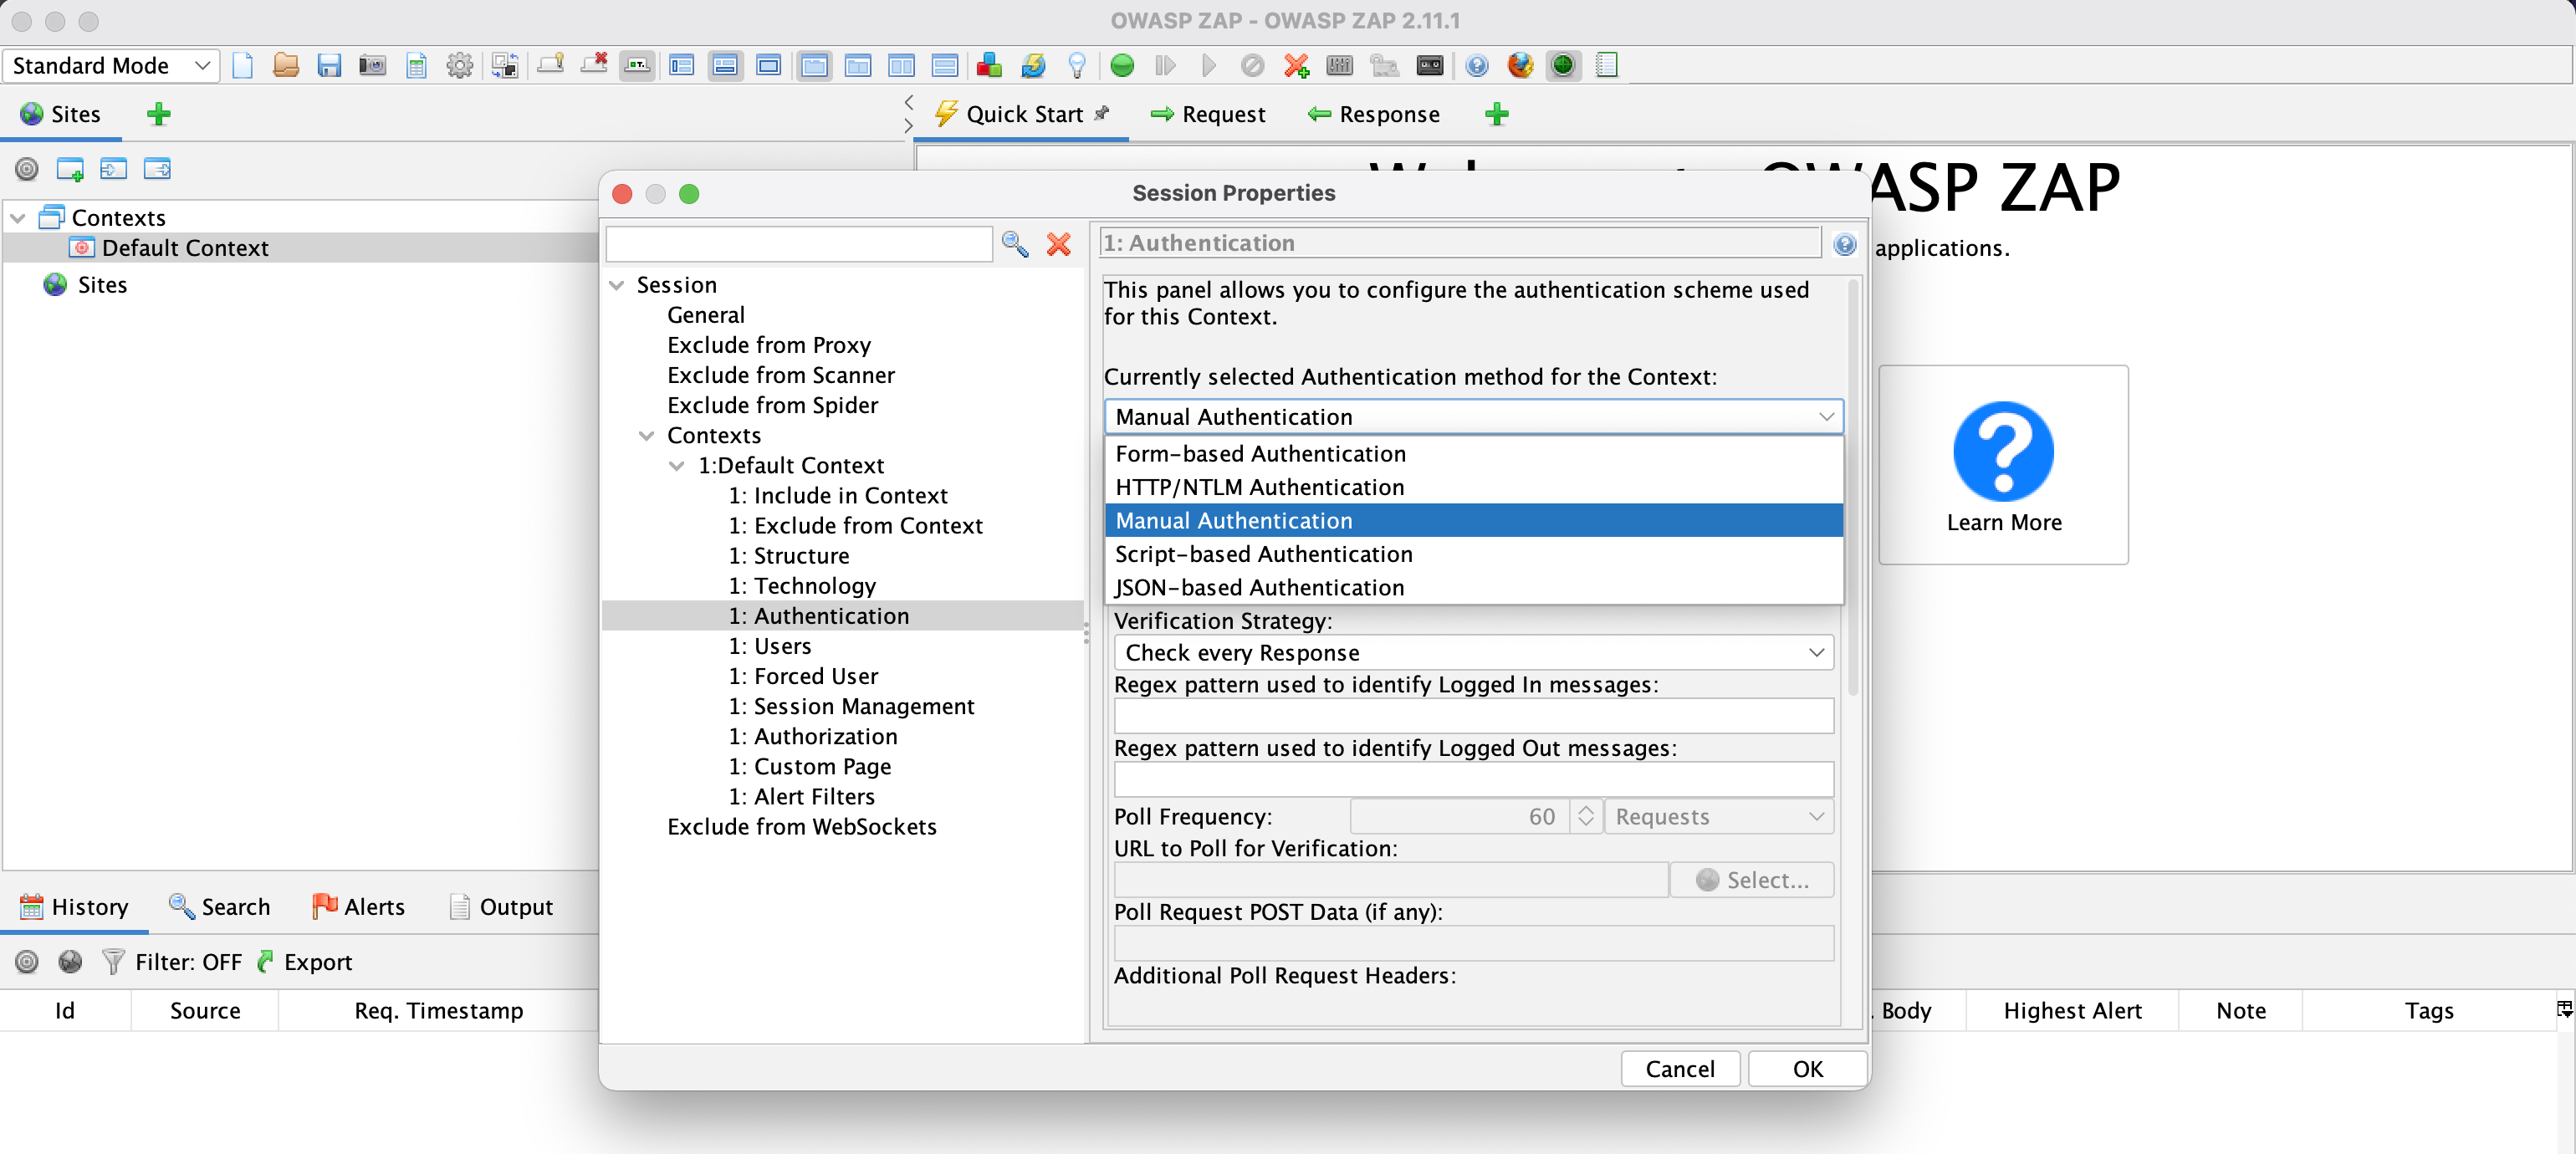Open Session Properties spreadsheet icon in toolbar
Screen dimensions: 2576x1154
416,66
